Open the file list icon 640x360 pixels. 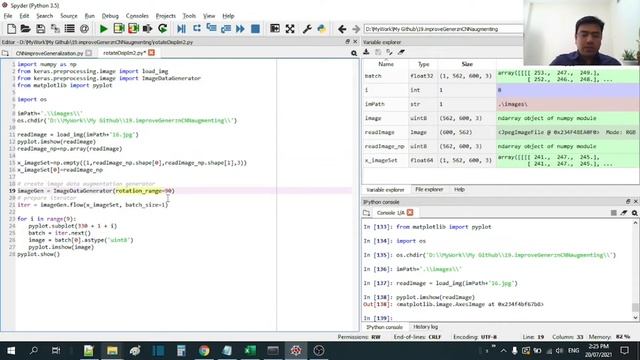(x=70, y=29)
